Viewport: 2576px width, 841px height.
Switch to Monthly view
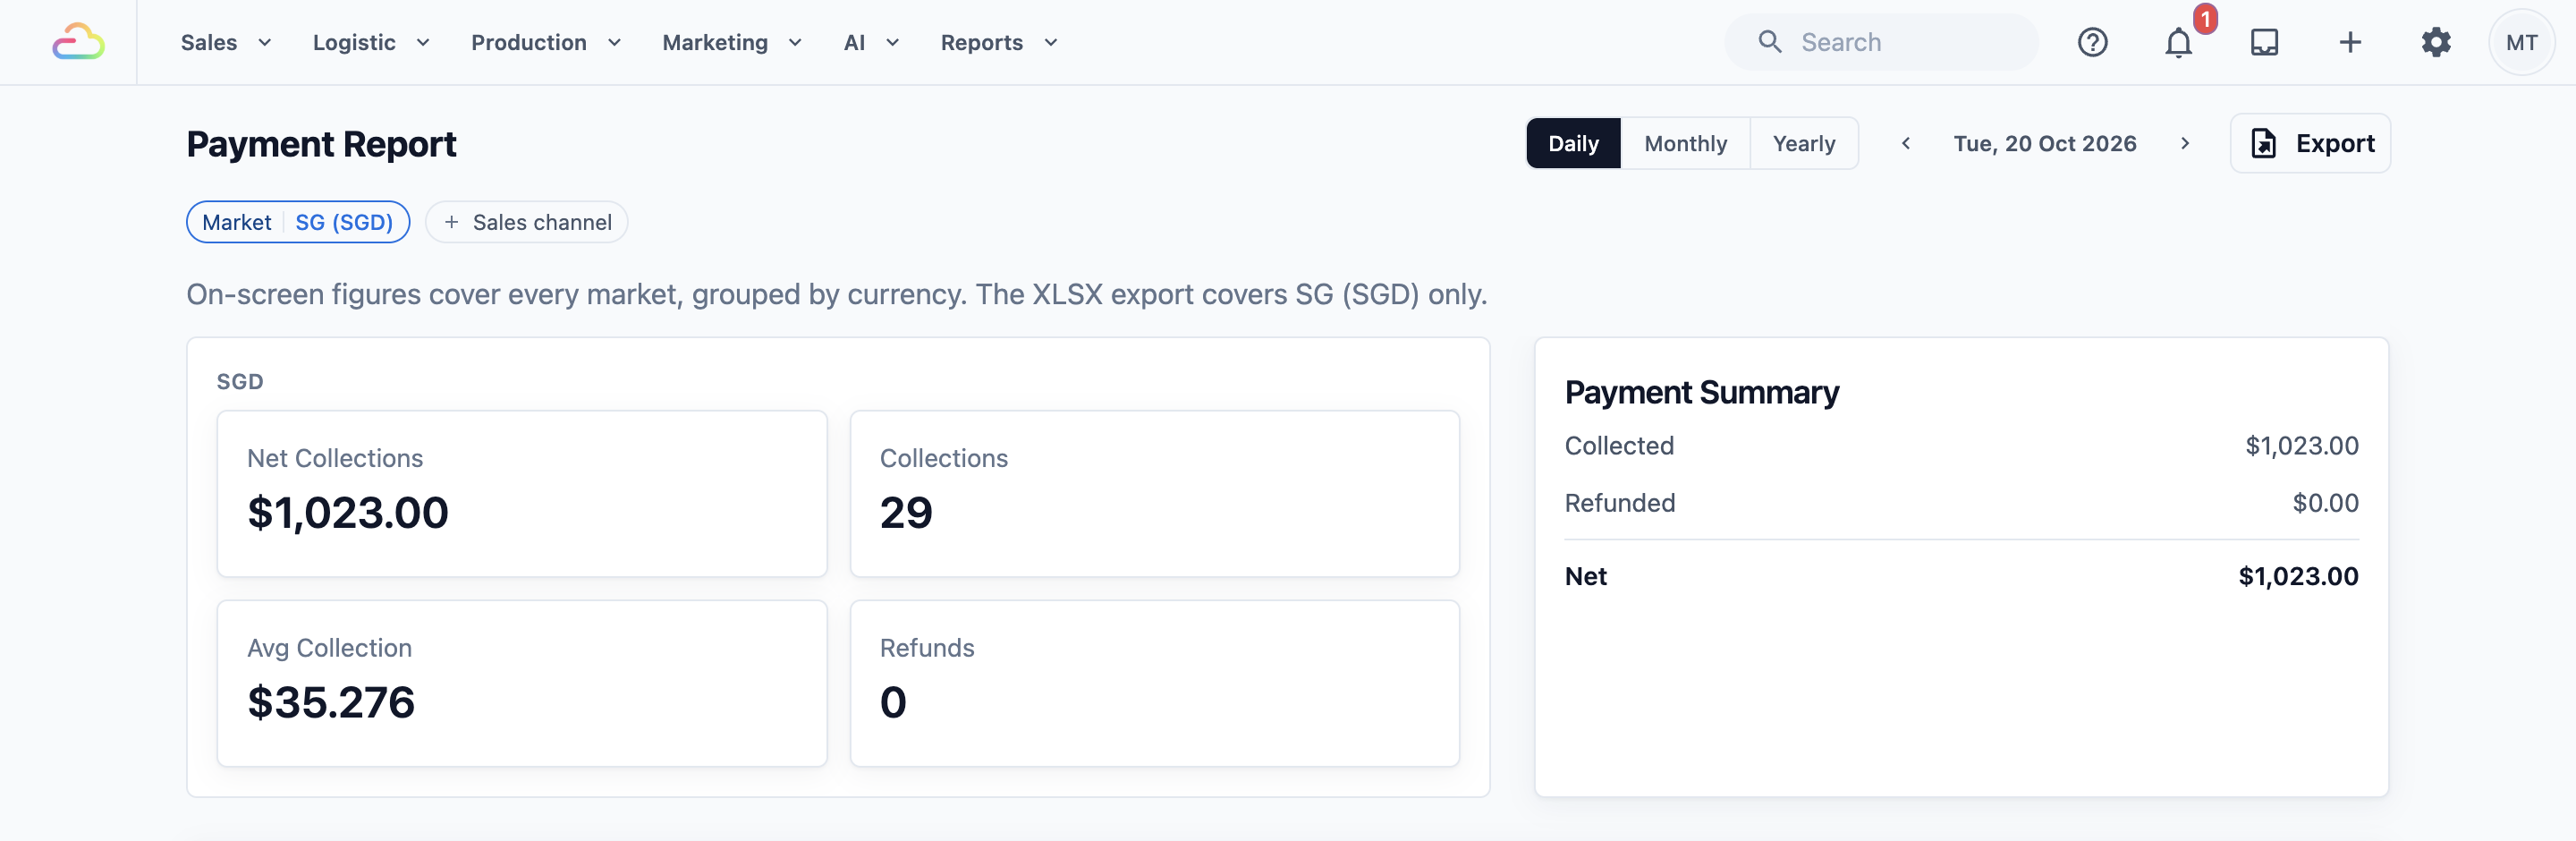tap(1685, 143)
